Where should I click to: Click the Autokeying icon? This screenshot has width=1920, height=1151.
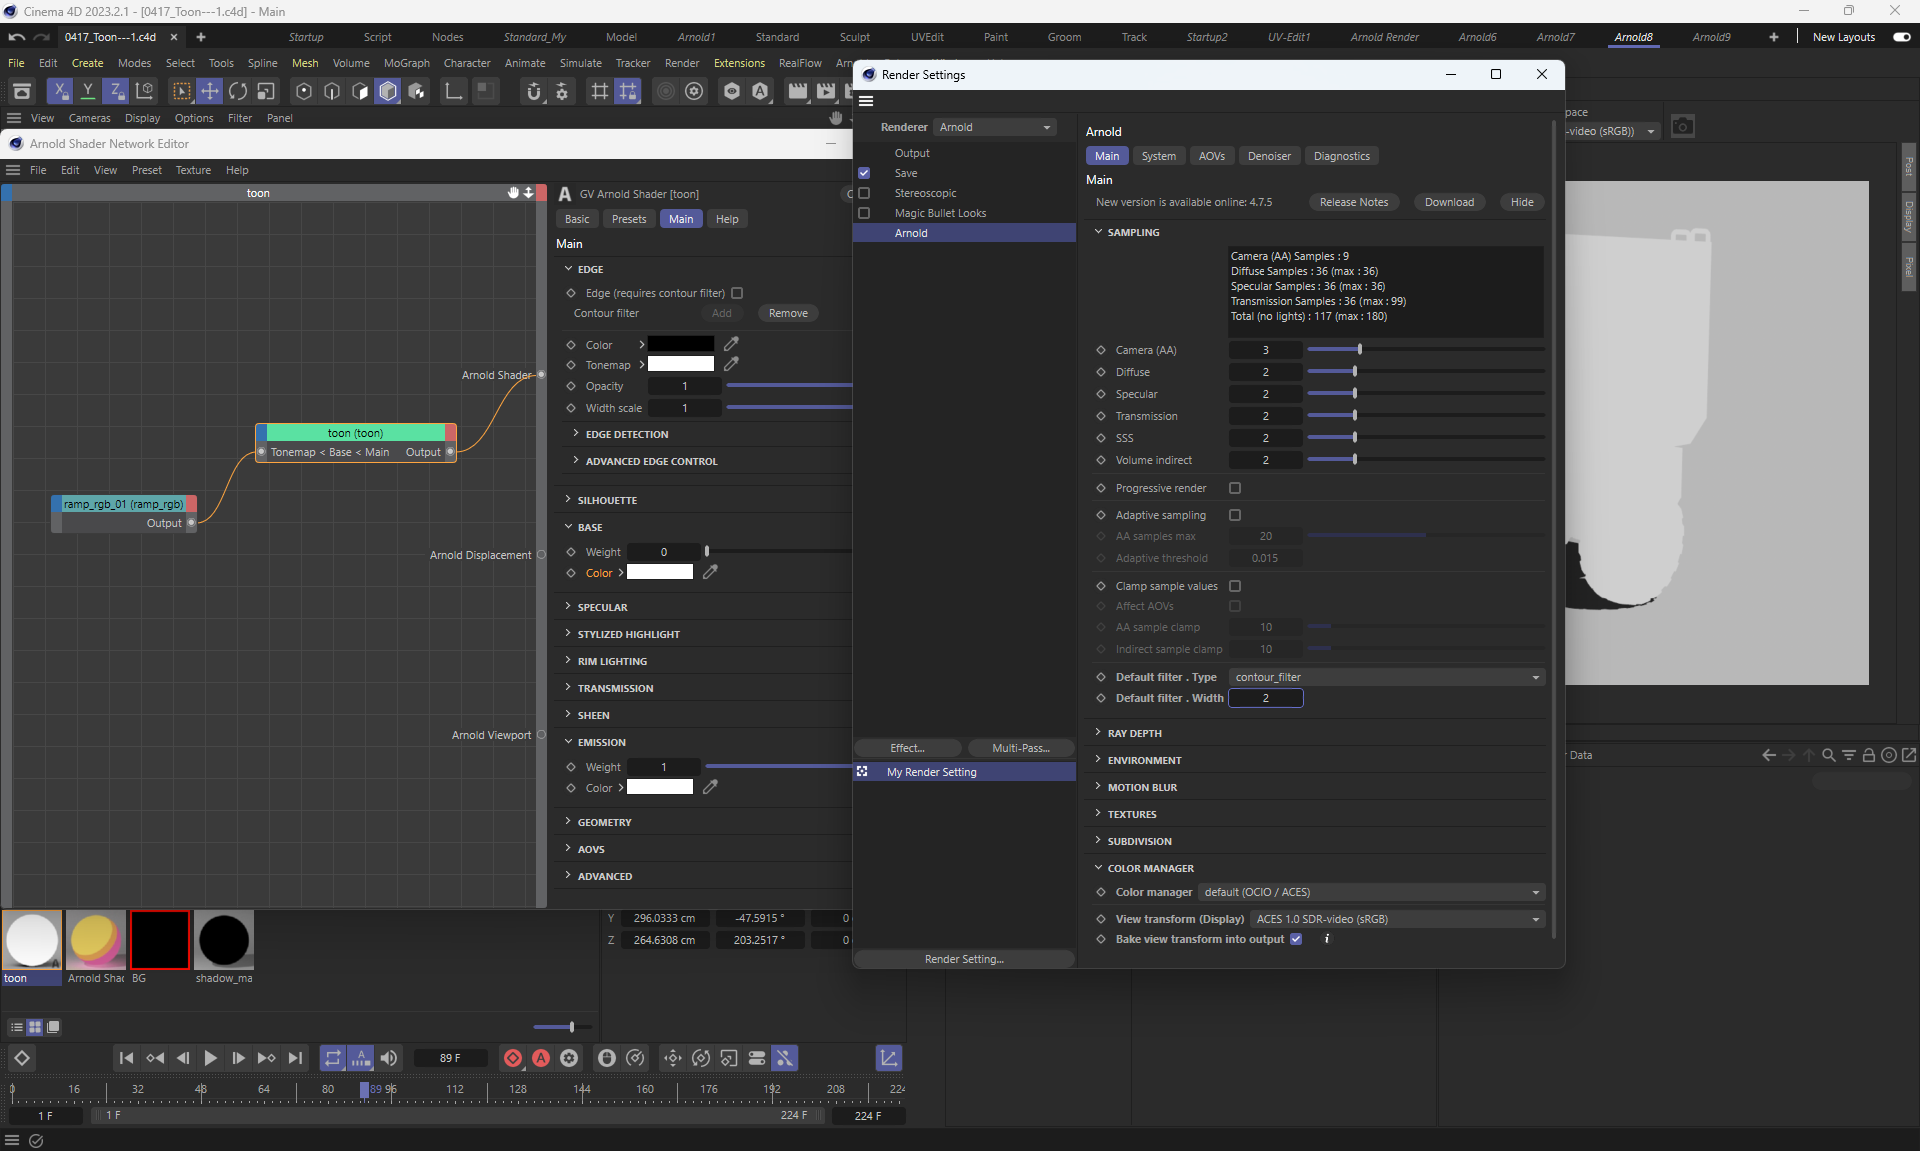[541, 1058]
